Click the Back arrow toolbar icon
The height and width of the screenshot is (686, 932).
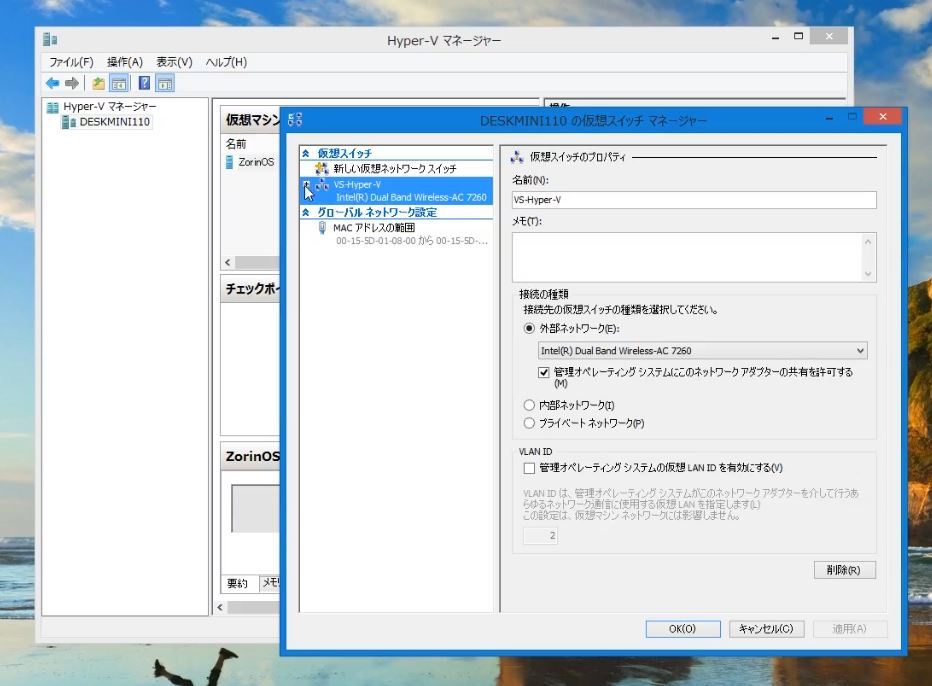52,84
